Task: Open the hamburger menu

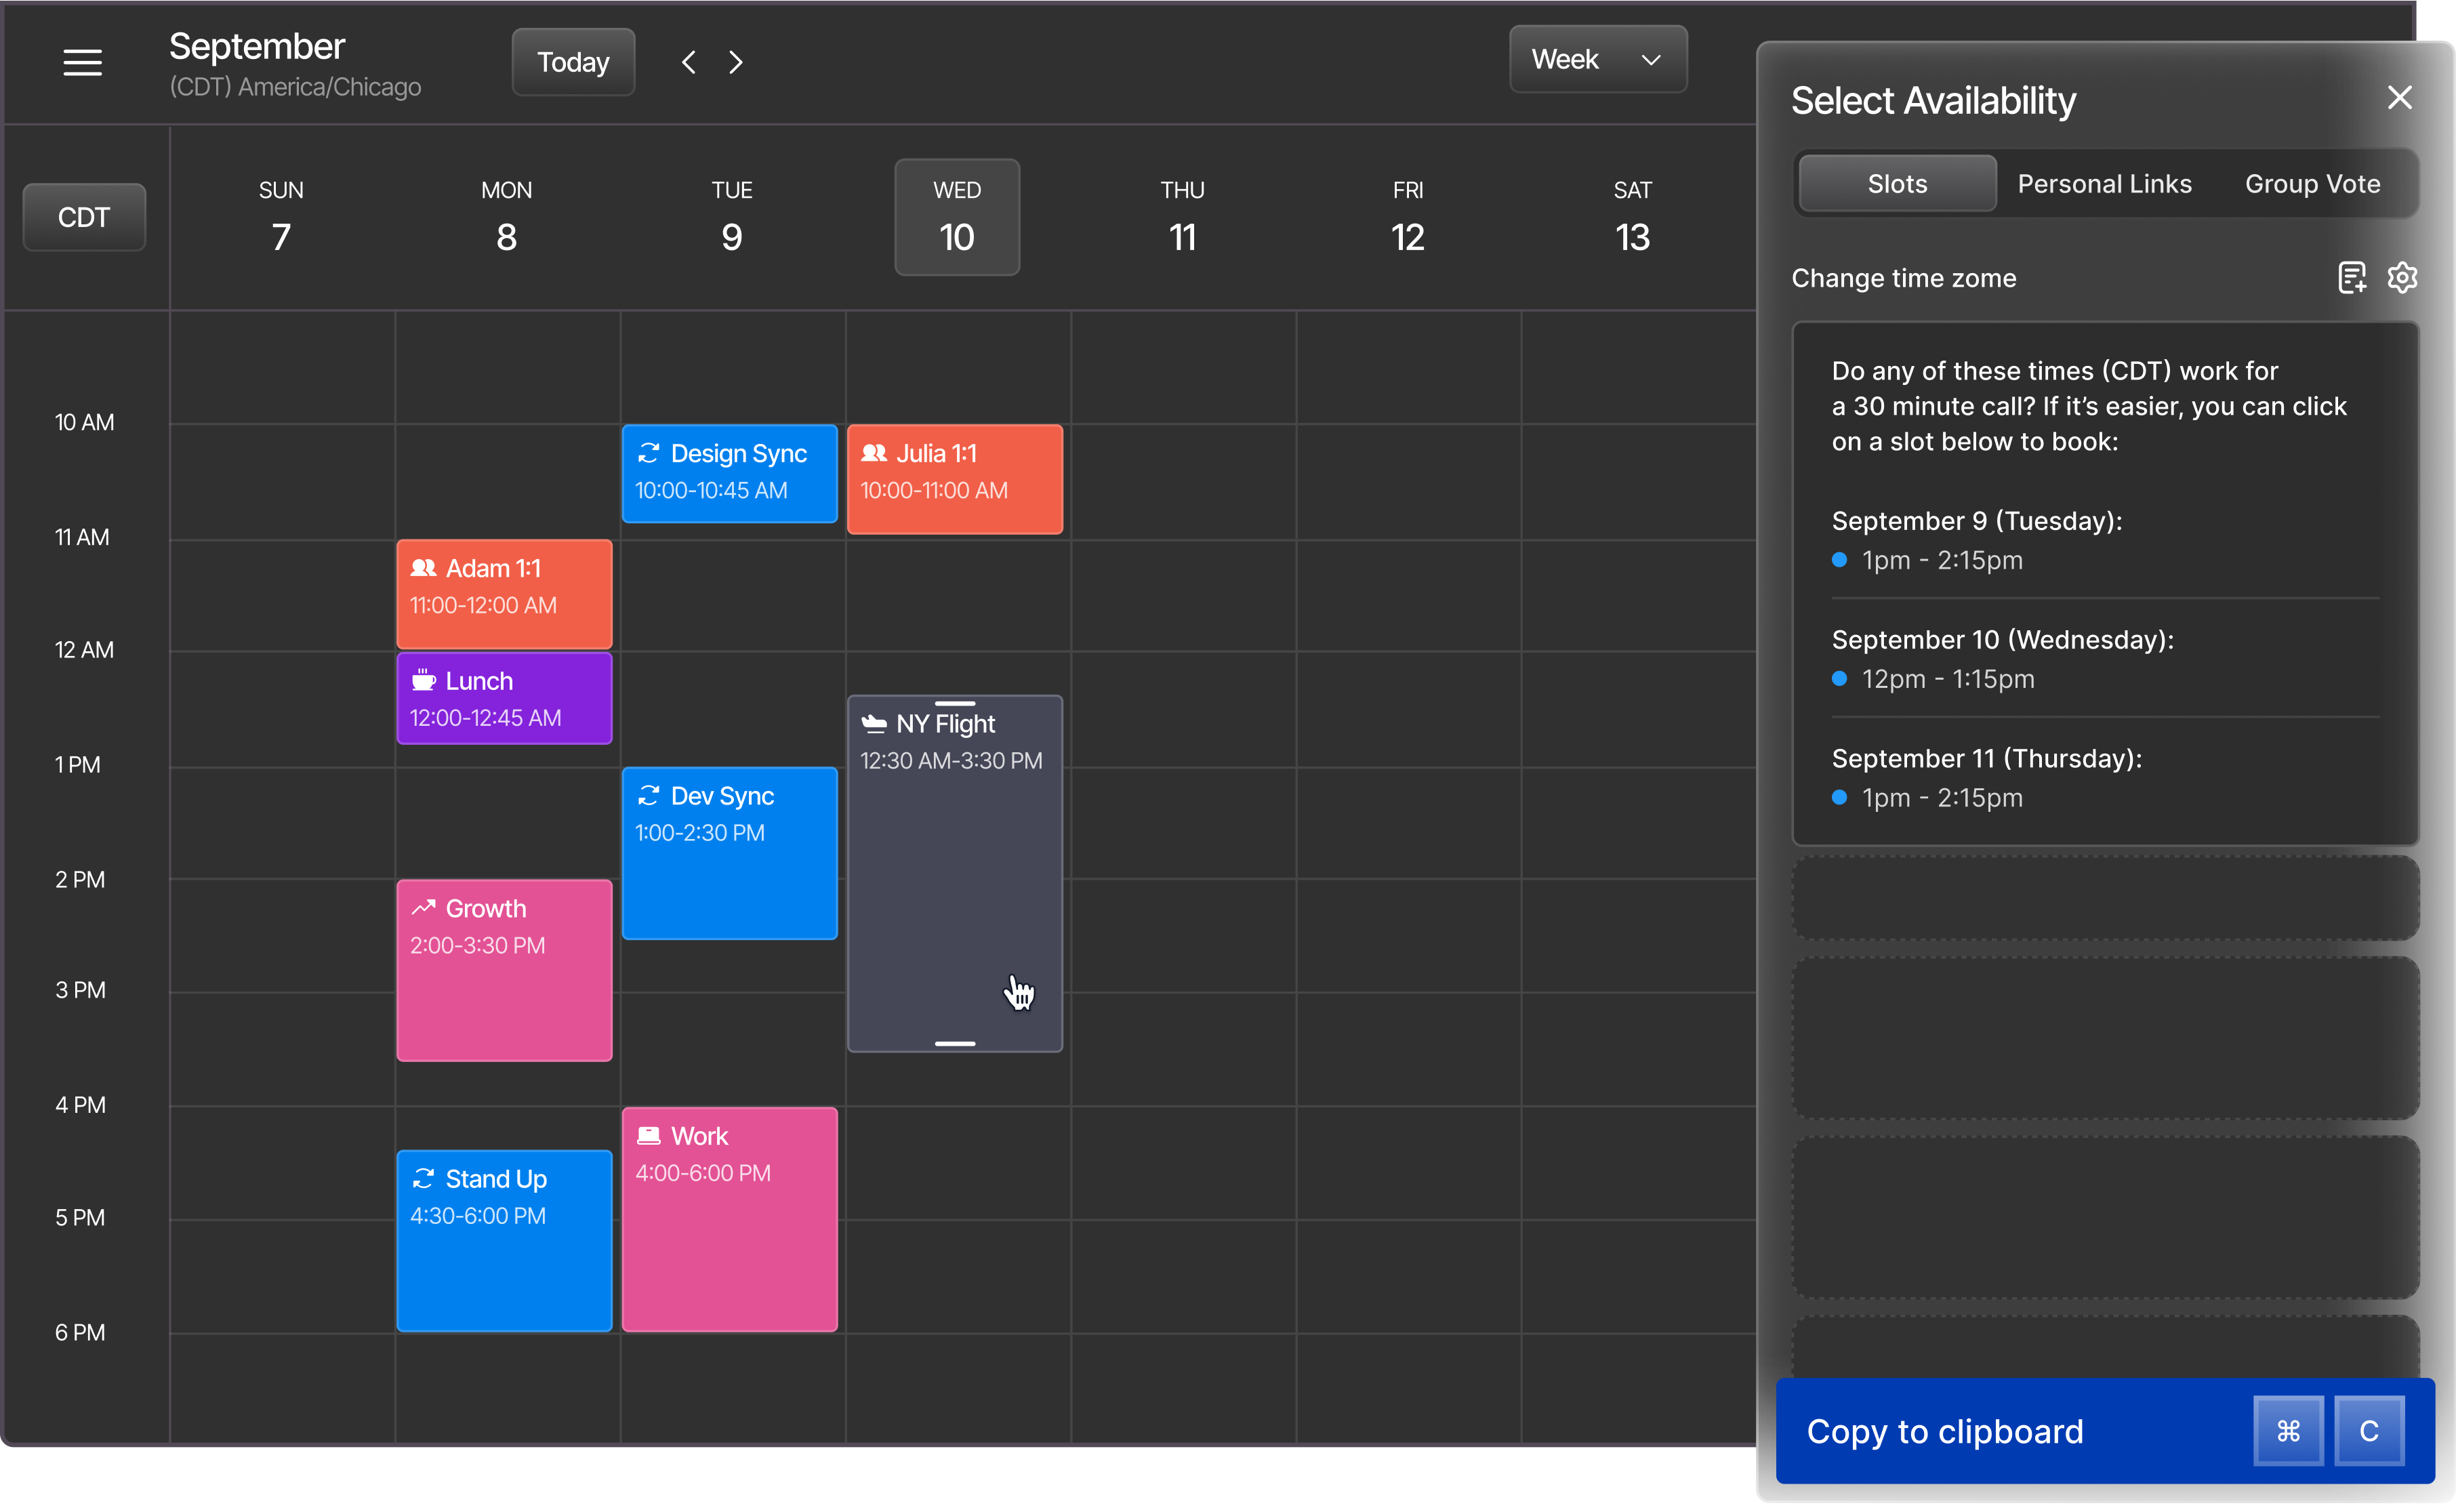Action: (x=82, y=62)
